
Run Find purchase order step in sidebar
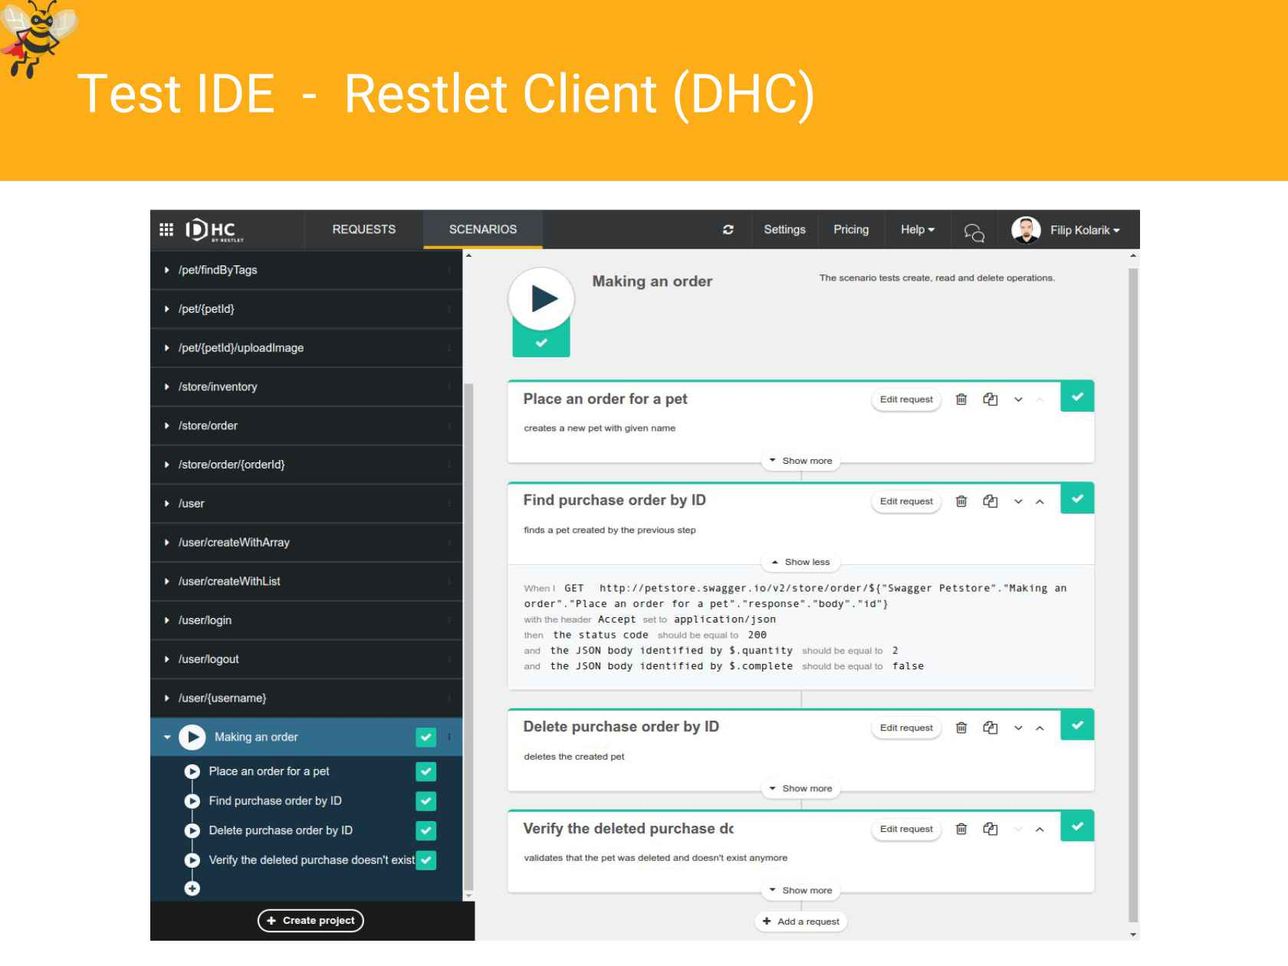(x=192, y=801)
